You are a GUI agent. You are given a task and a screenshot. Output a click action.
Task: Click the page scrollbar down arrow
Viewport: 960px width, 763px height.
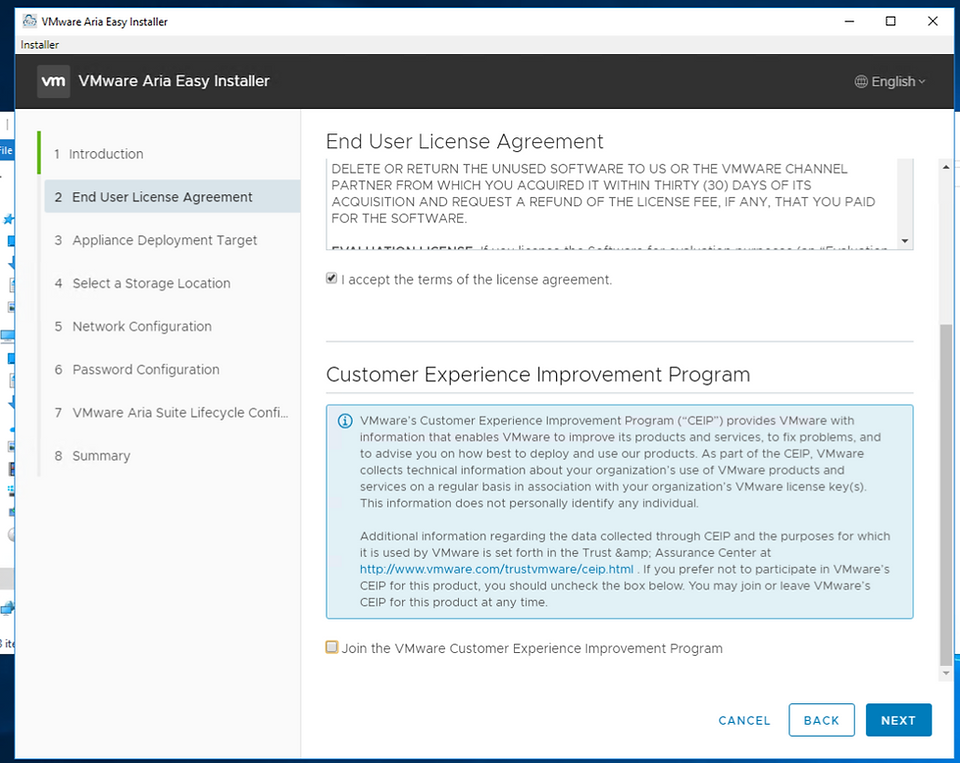[x=946, y=673]
